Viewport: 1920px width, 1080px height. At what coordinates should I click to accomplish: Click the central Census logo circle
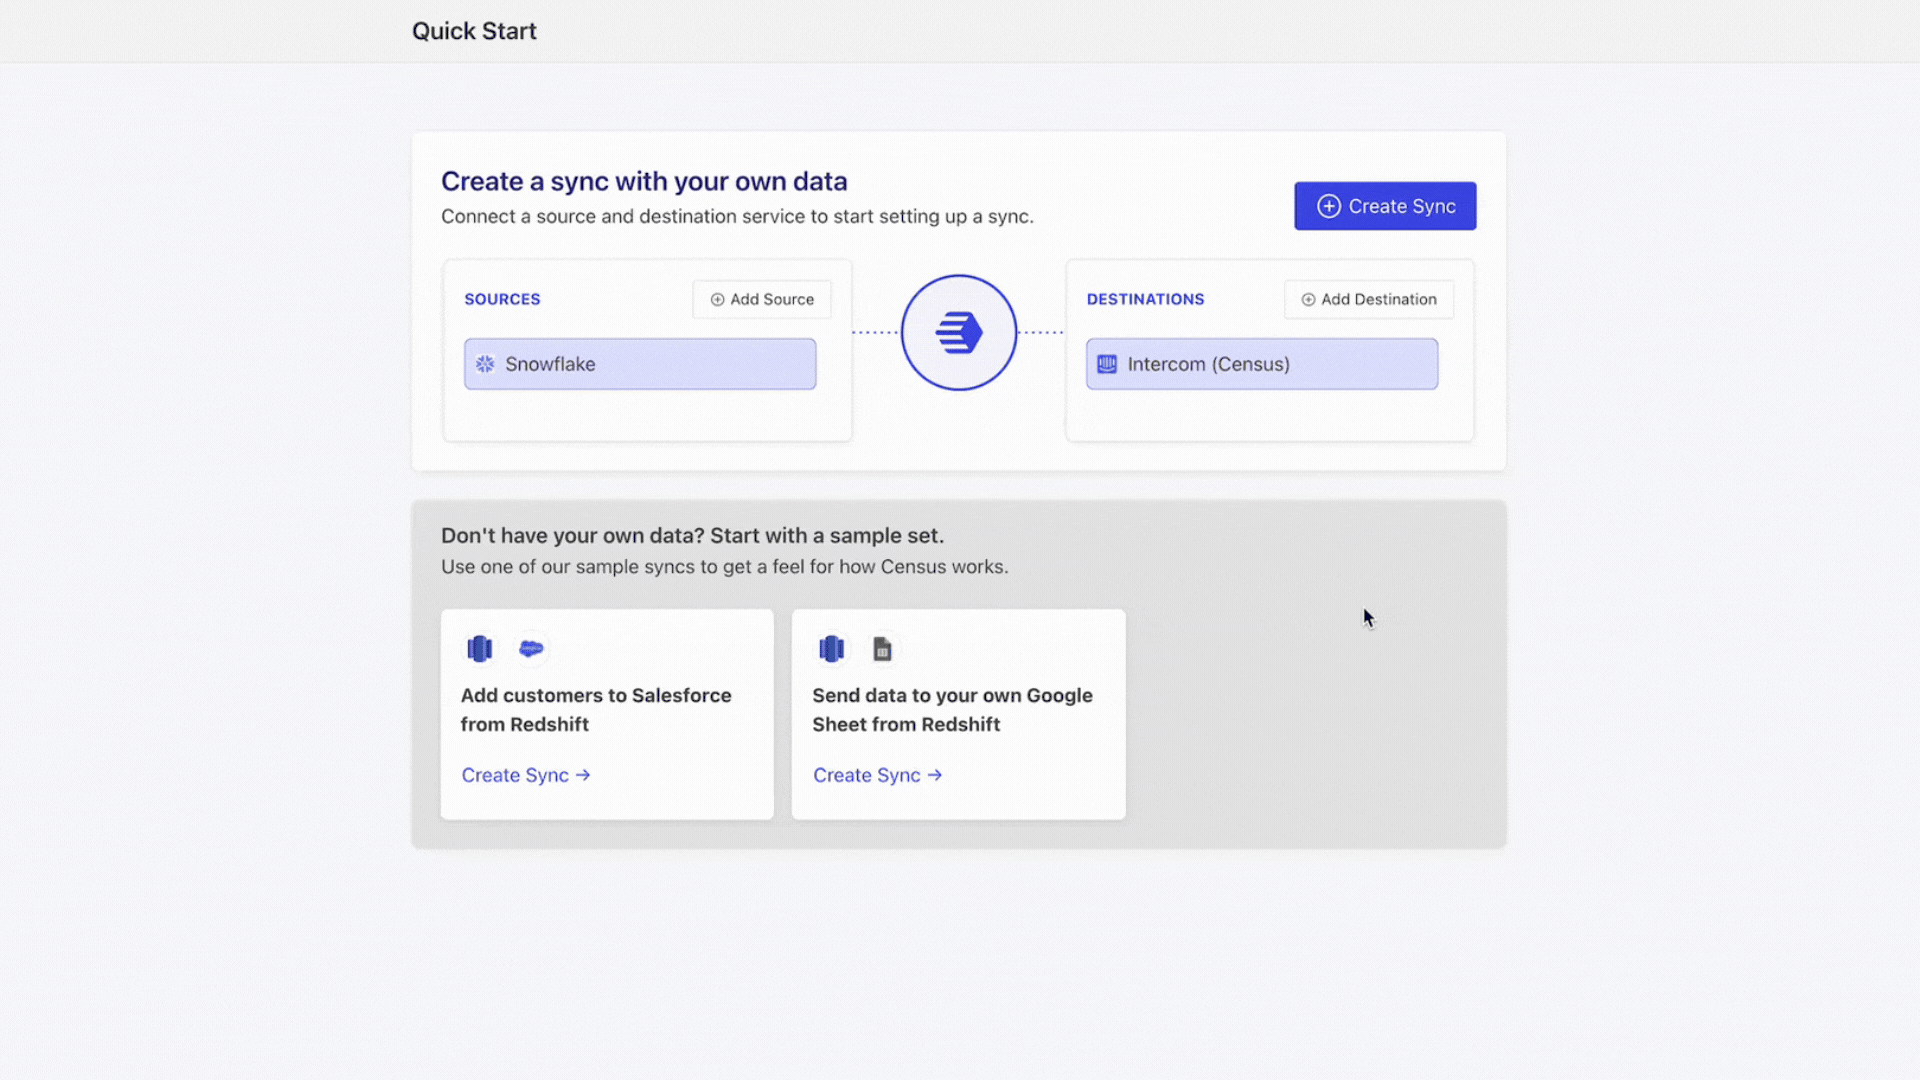click(959, 332)
